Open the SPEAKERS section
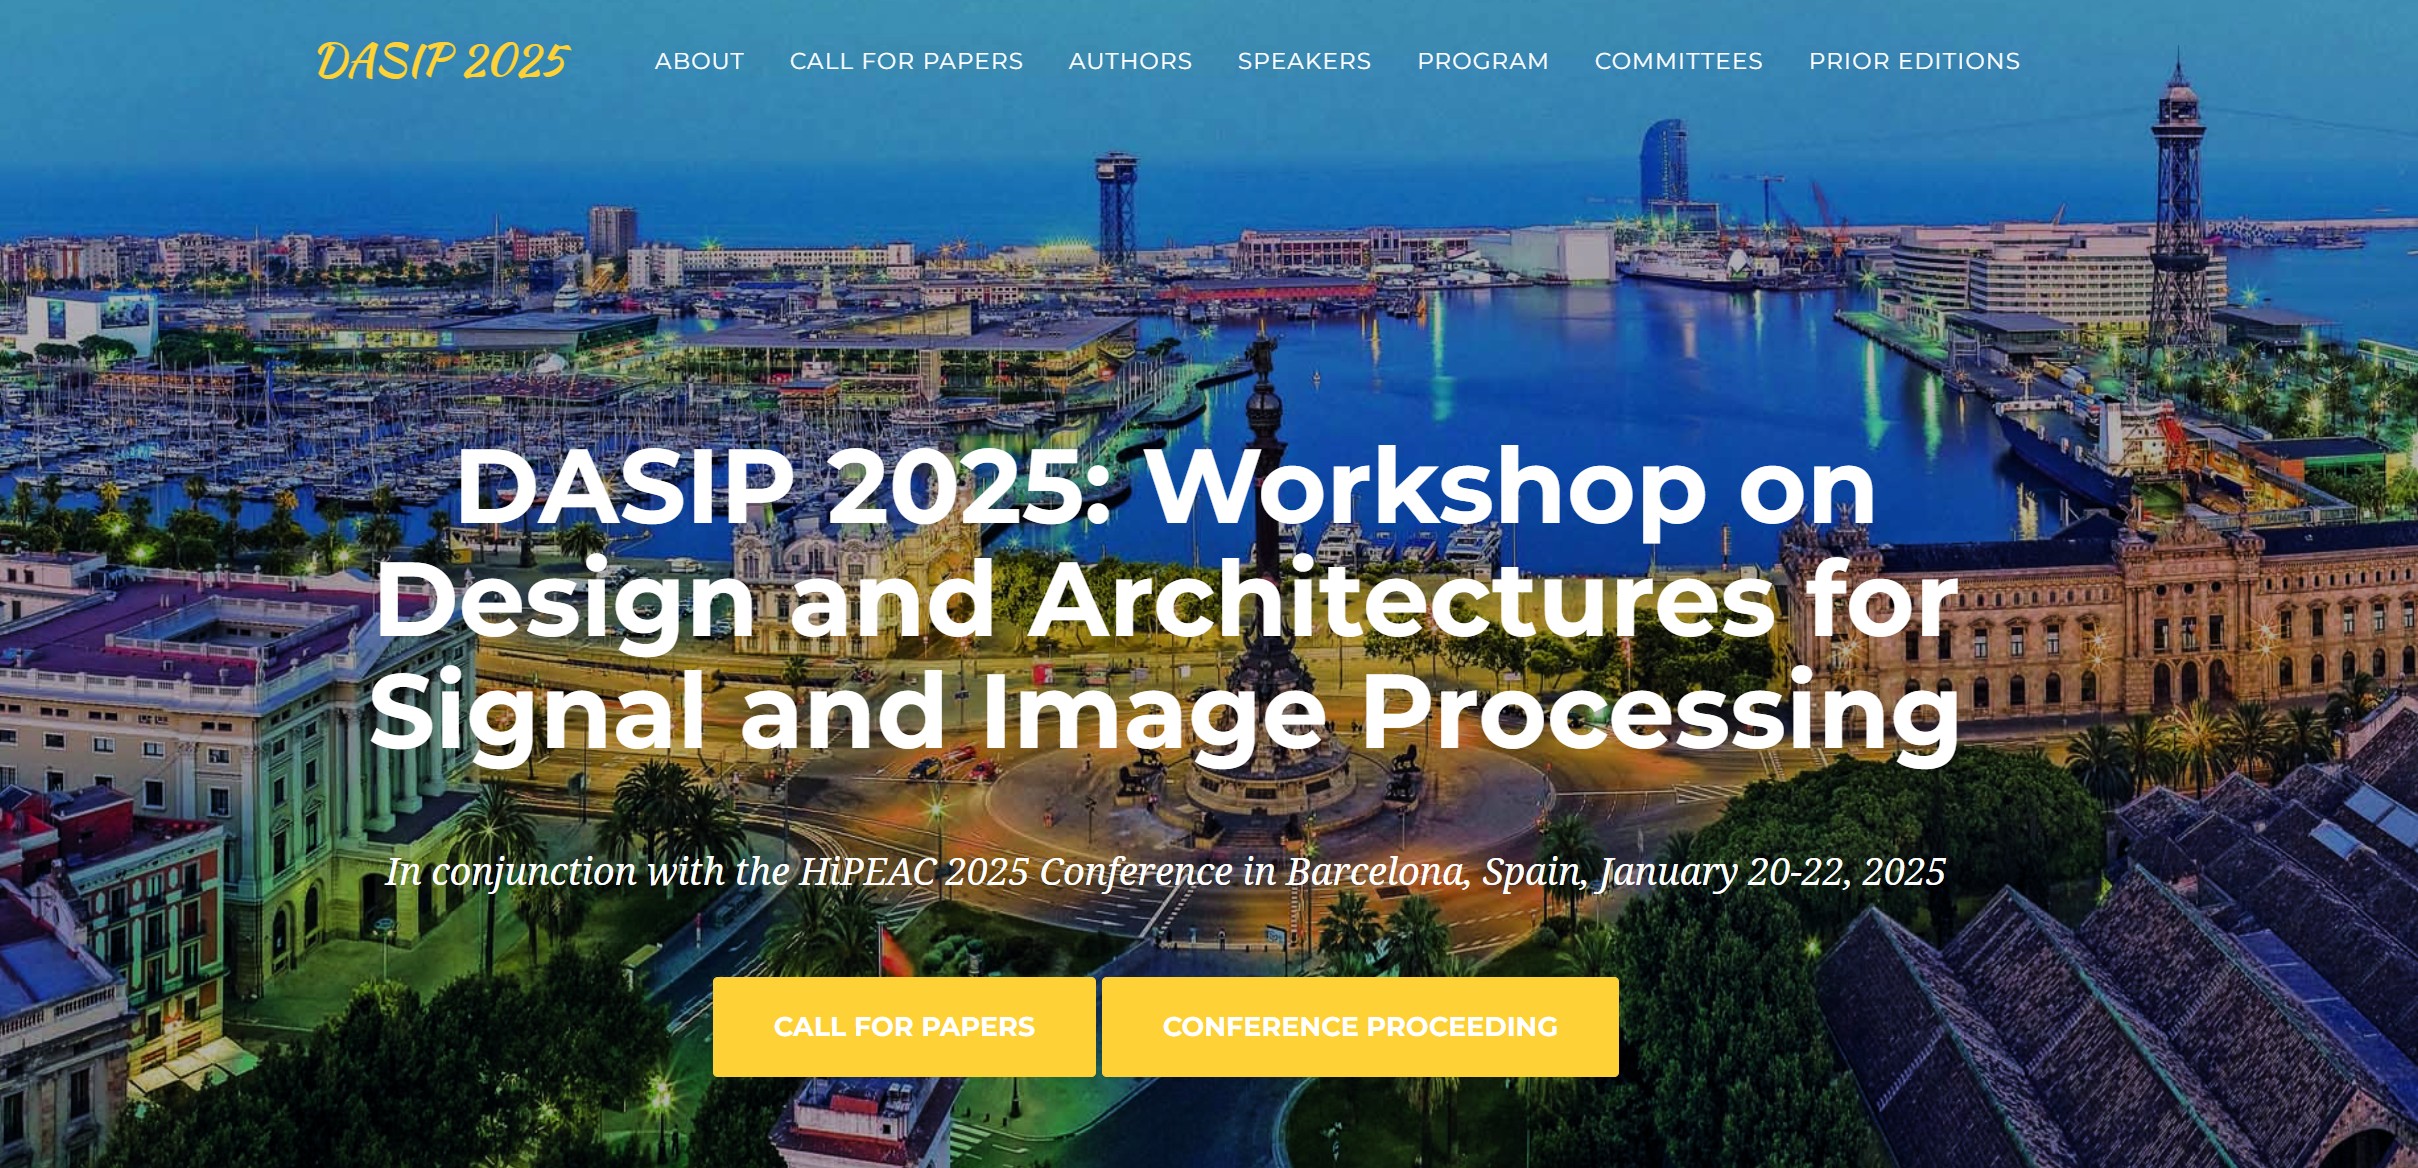 tap(1304, 61)
